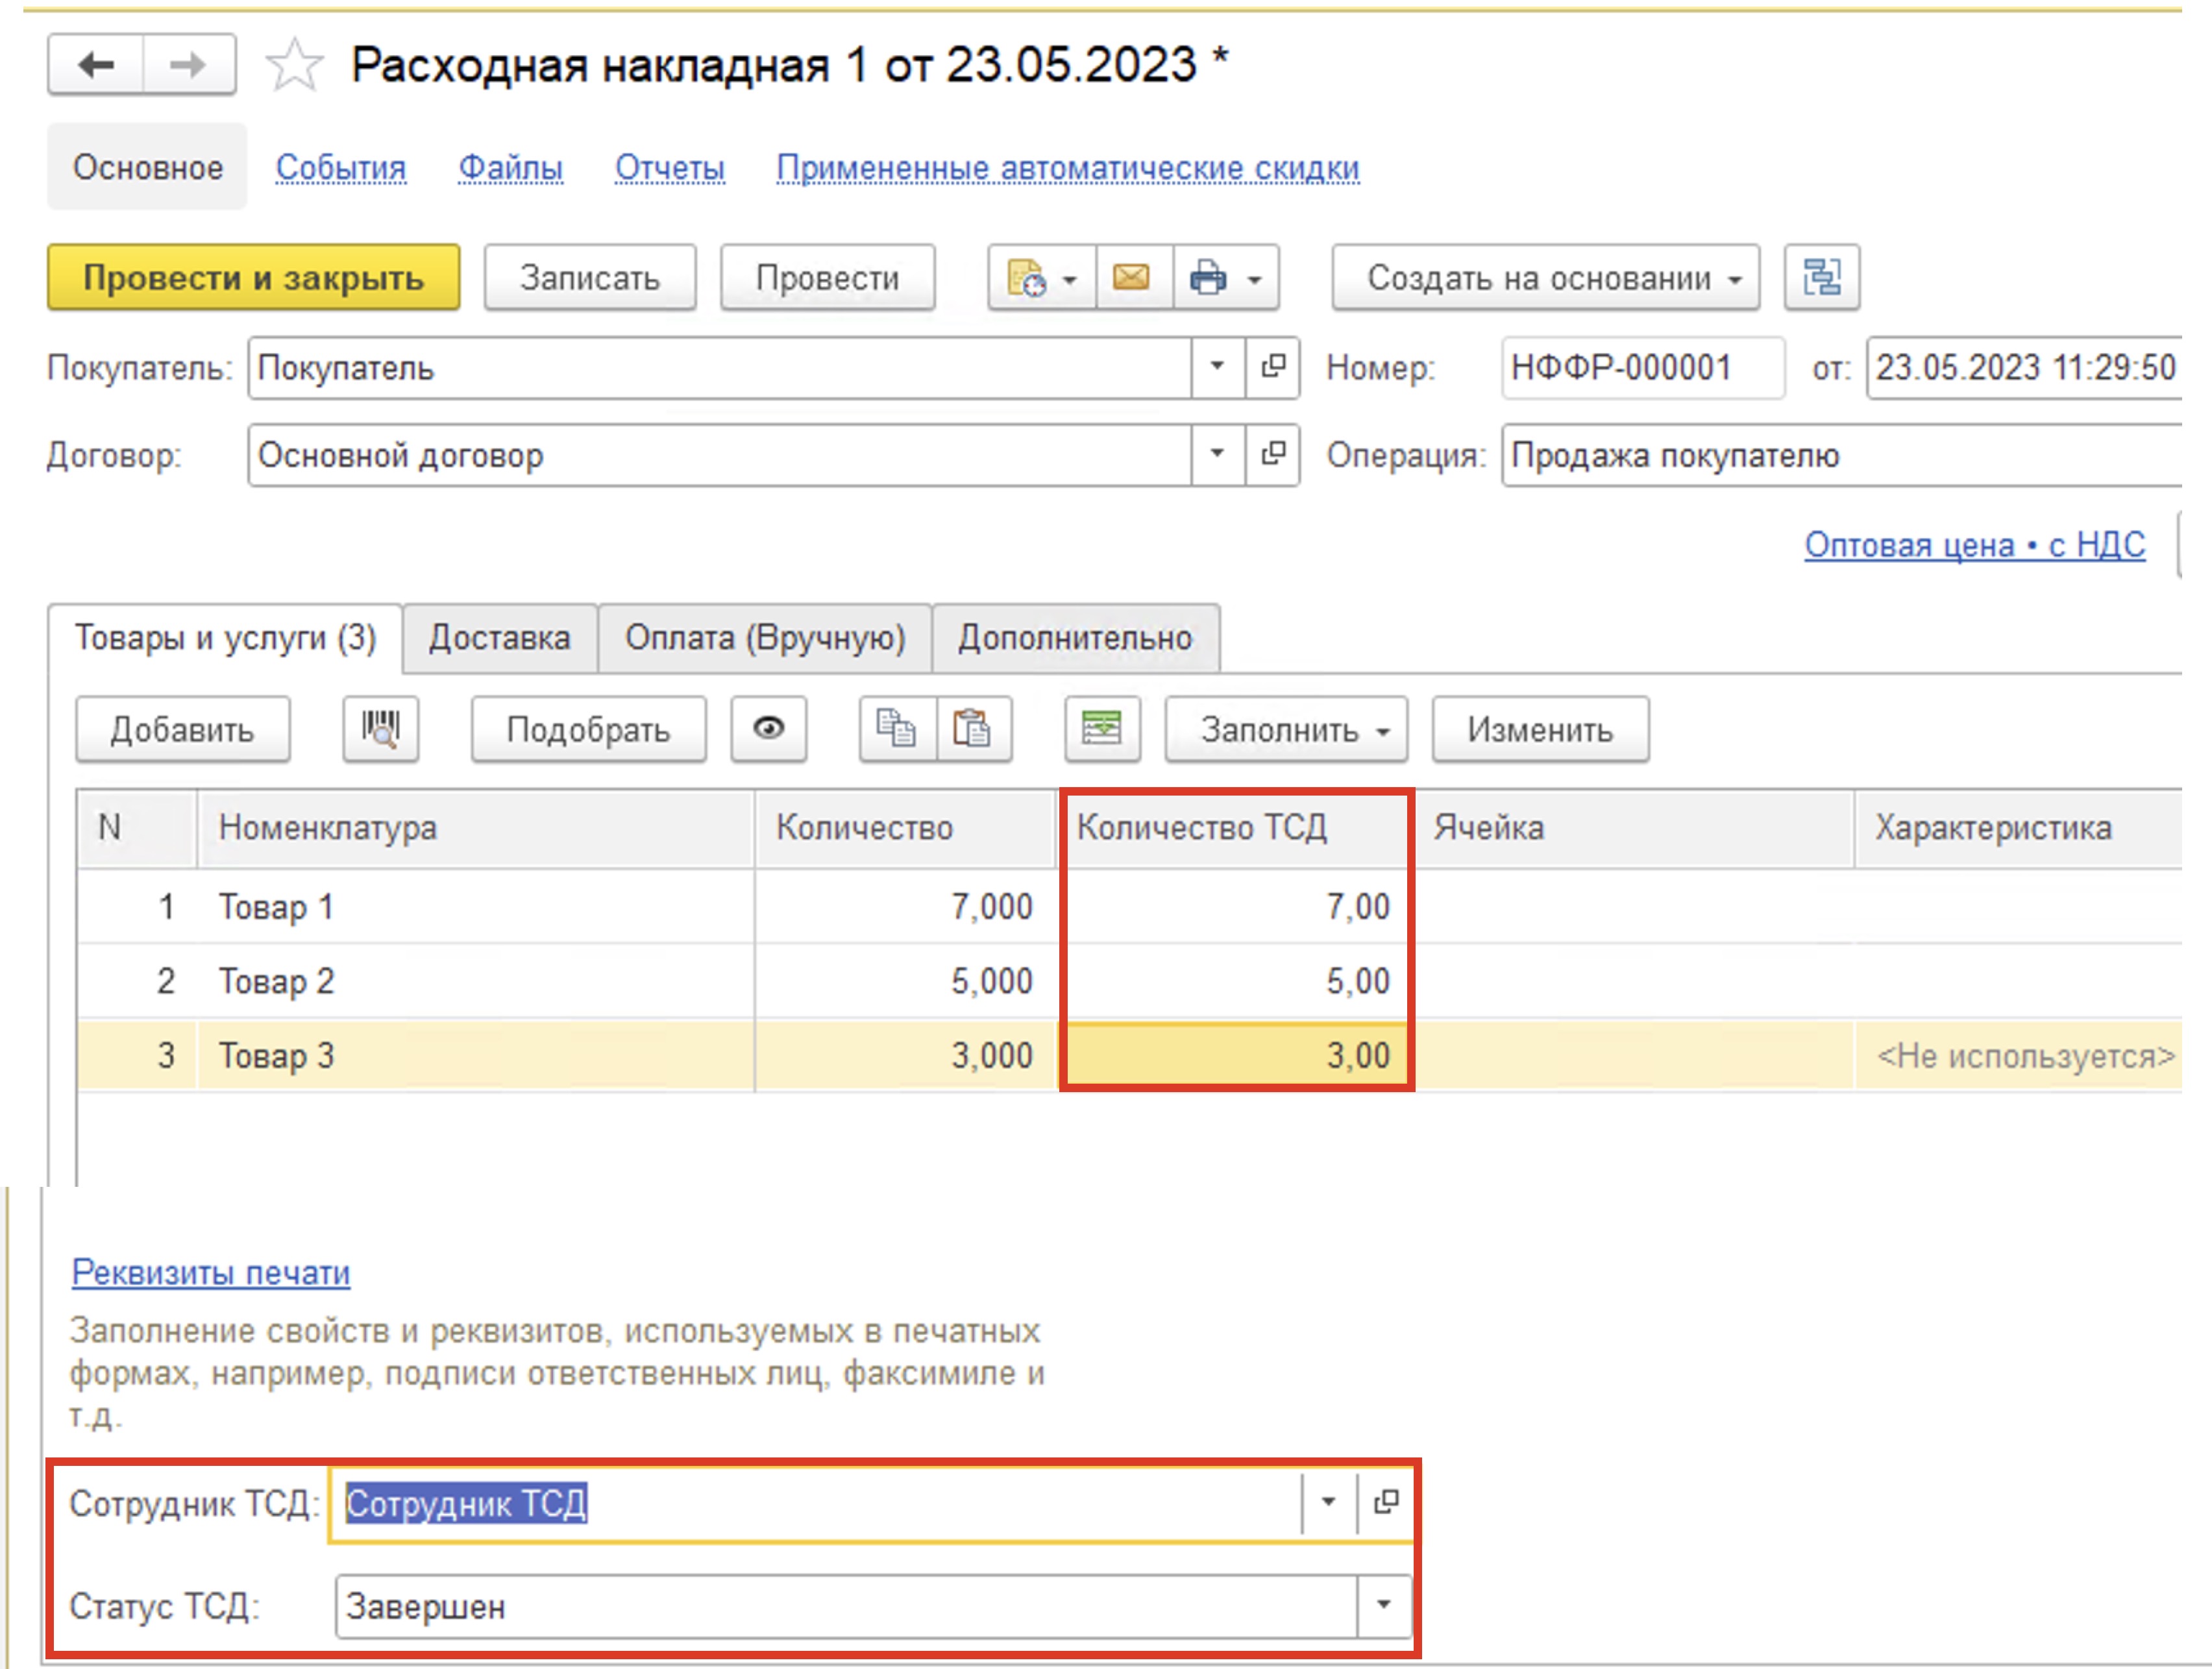The height and width of the screenshot is (1669, 2212).
Task: Click the Изменить button
Action: [1541, 730]
